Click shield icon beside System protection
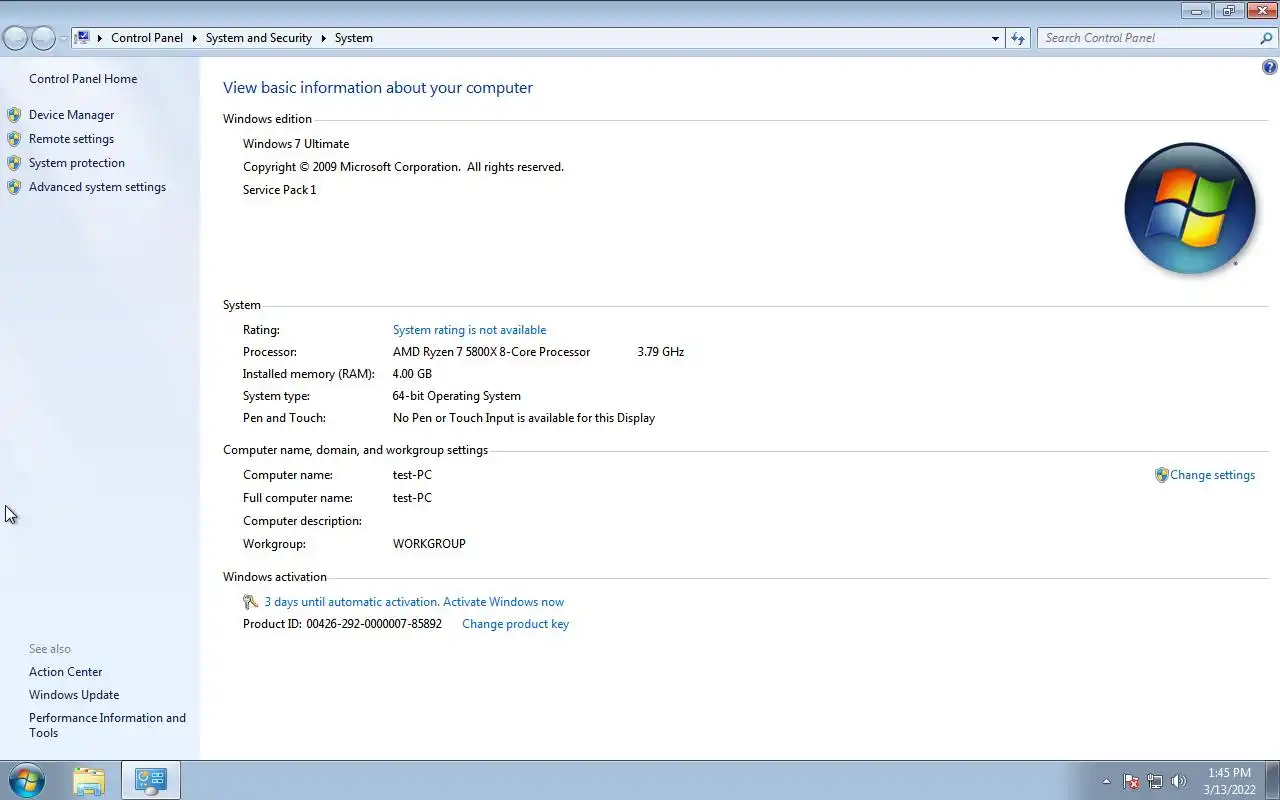Viewport: 1280px width, 800px height. (x=14, y=163)
